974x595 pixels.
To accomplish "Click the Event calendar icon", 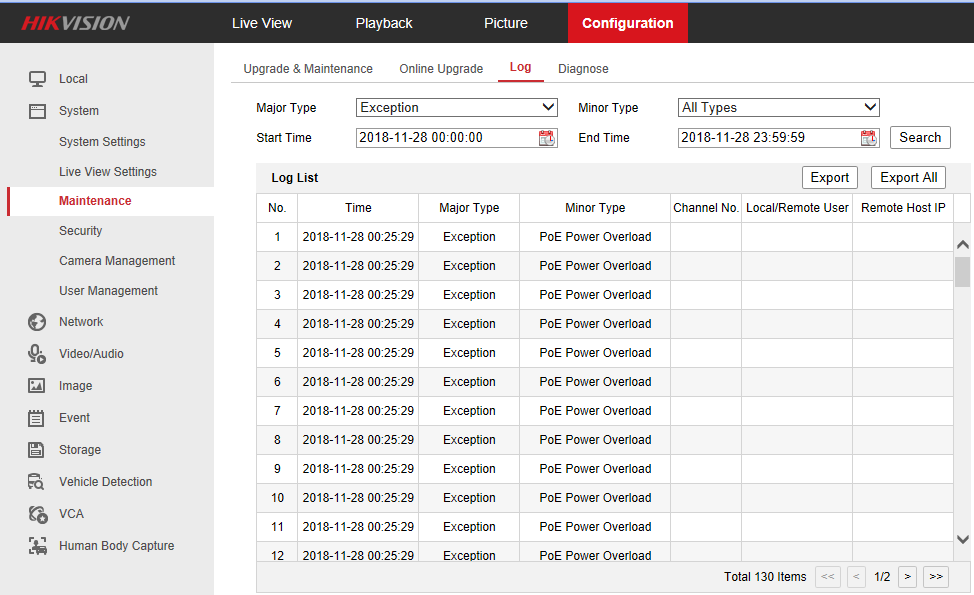I will click(37, 418).
